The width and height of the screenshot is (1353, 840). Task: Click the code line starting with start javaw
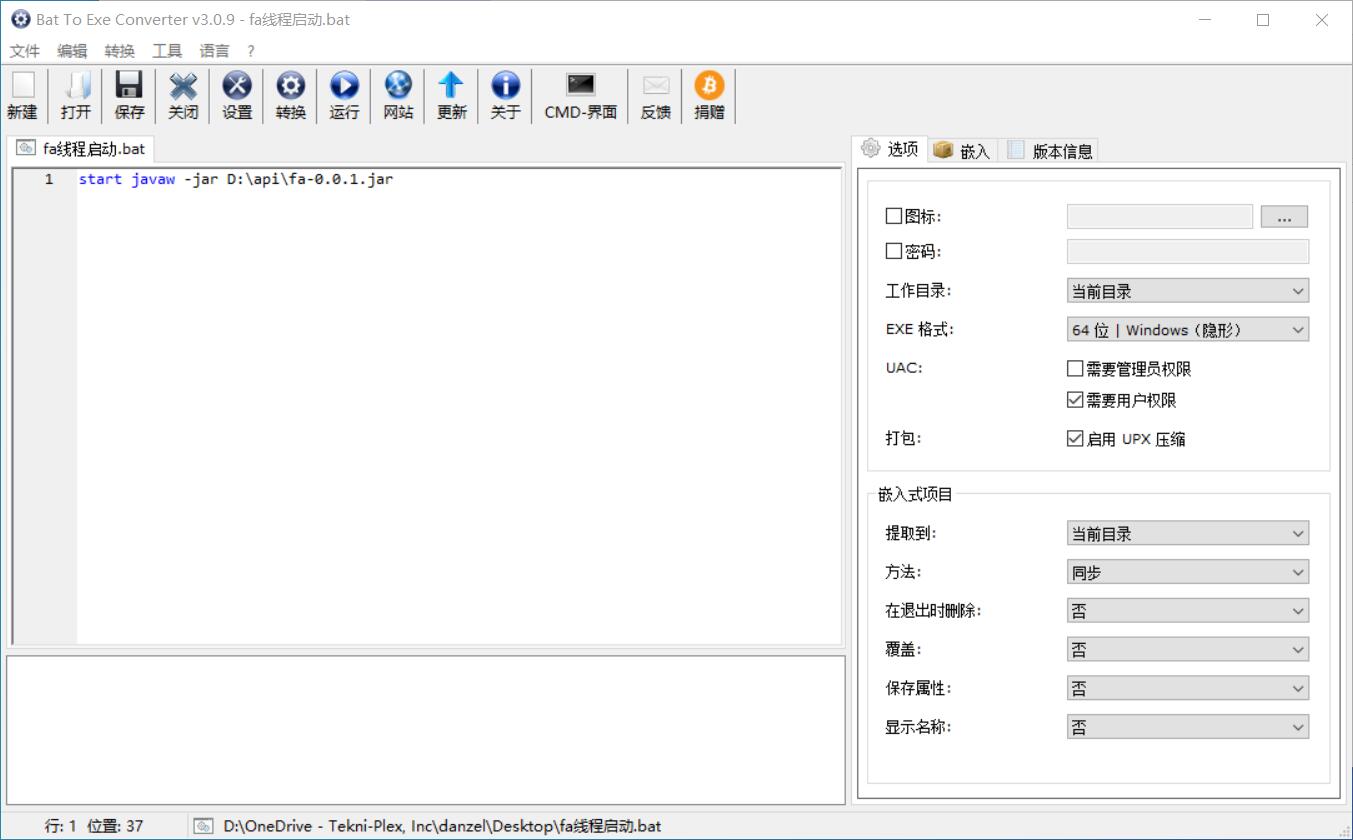236,180
